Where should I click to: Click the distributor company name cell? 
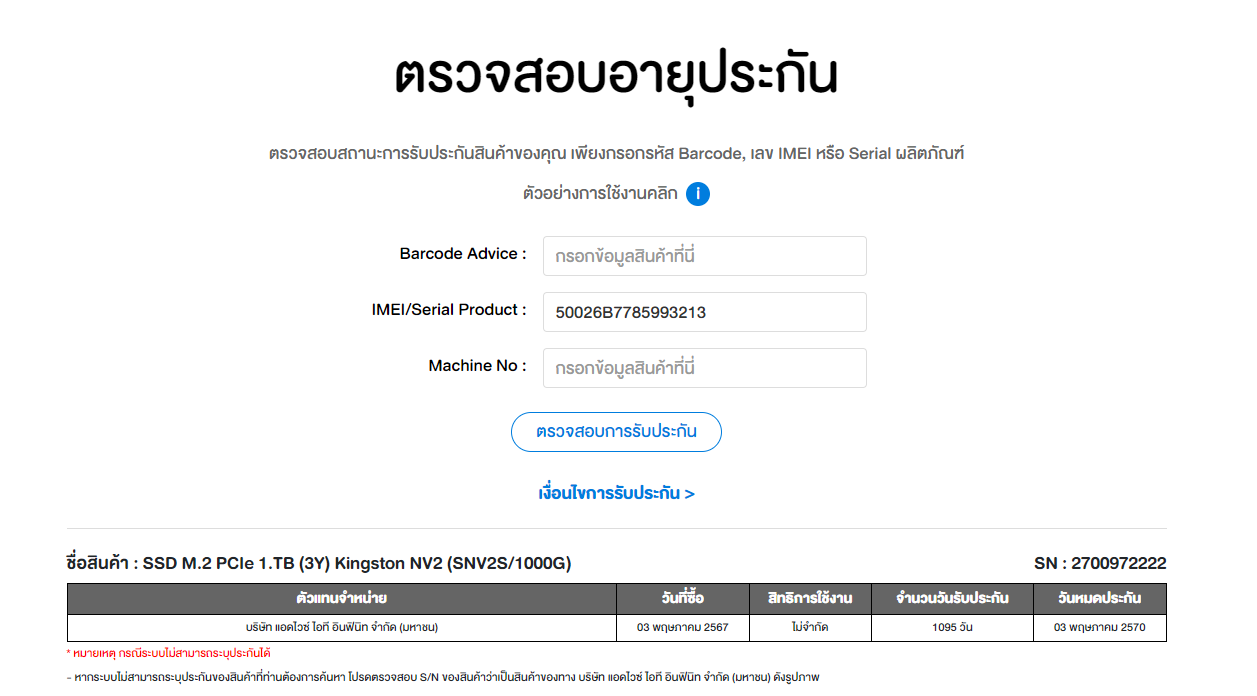pyautogui.click(x=341, y=628)
